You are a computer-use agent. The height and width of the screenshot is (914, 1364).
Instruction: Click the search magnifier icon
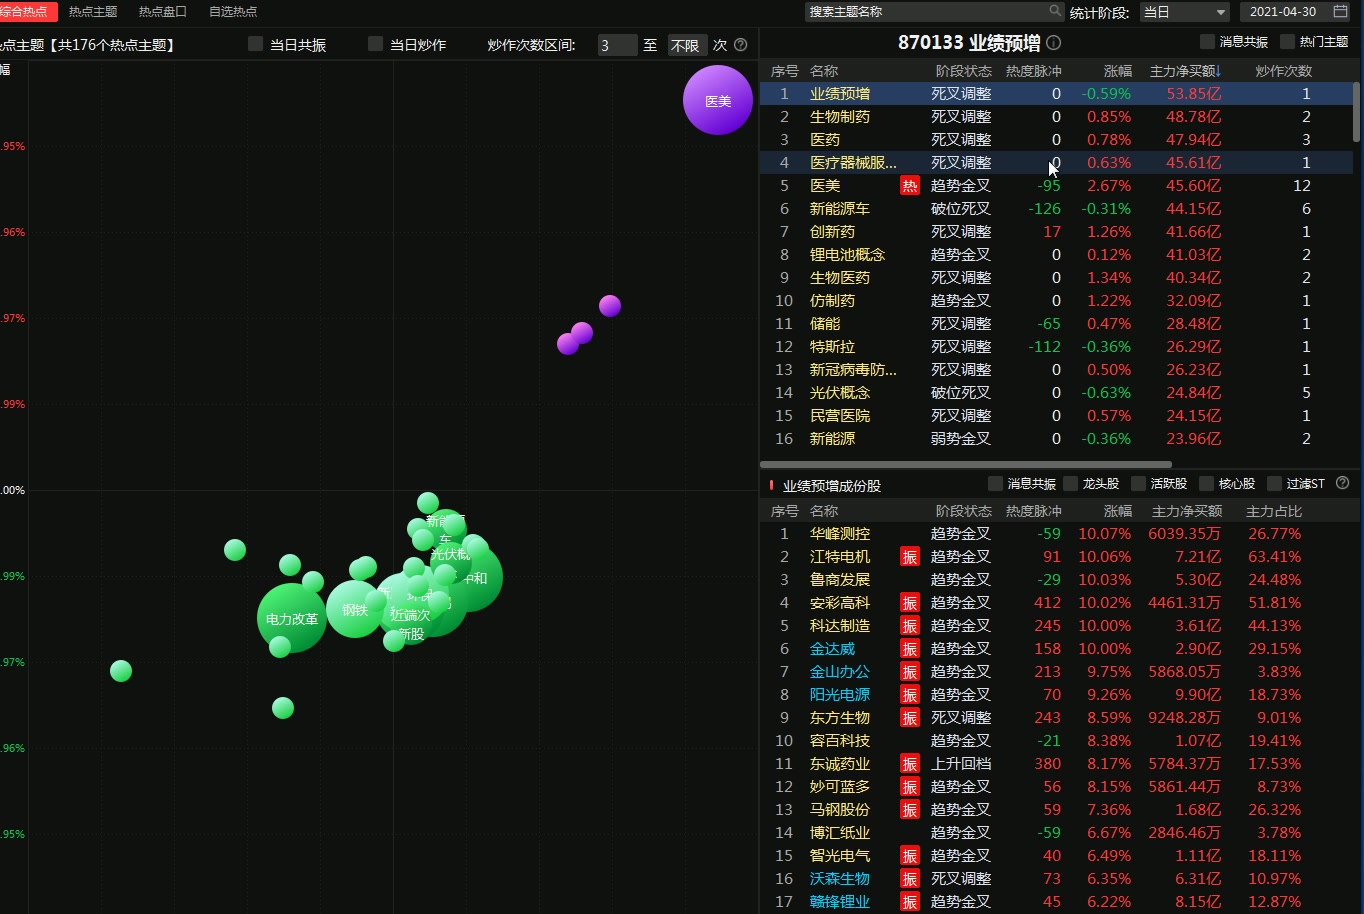tap(1055, 11)
